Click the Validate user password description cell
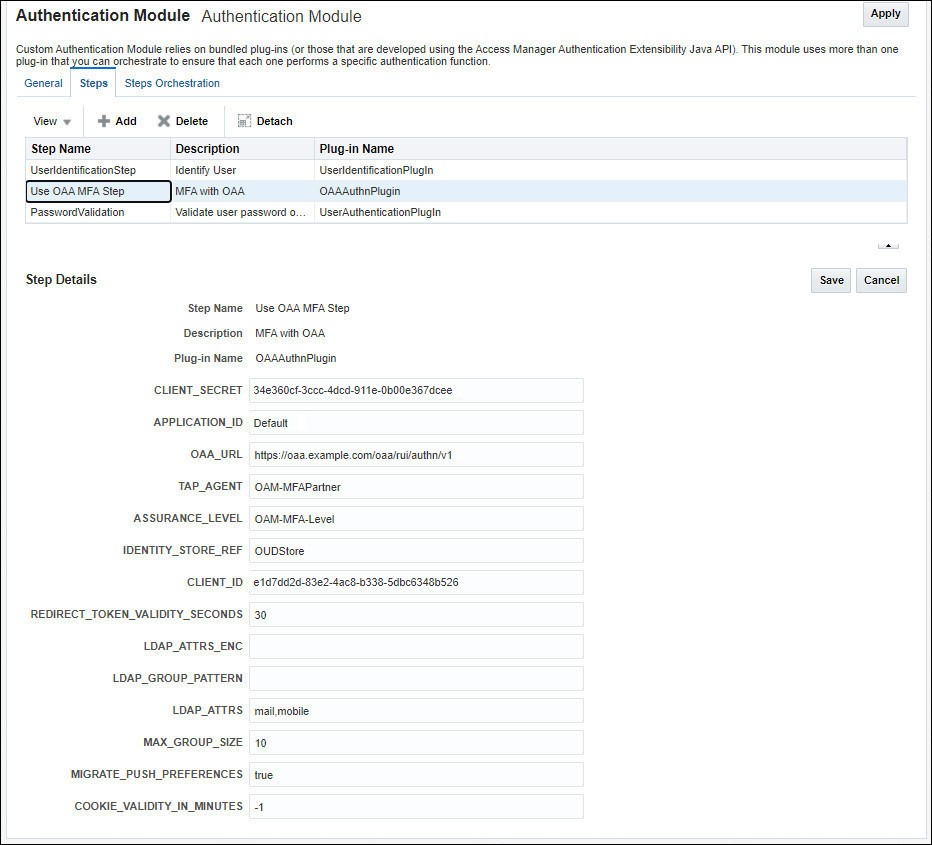Viewport: 932px width, 845px height. (243, 212)
